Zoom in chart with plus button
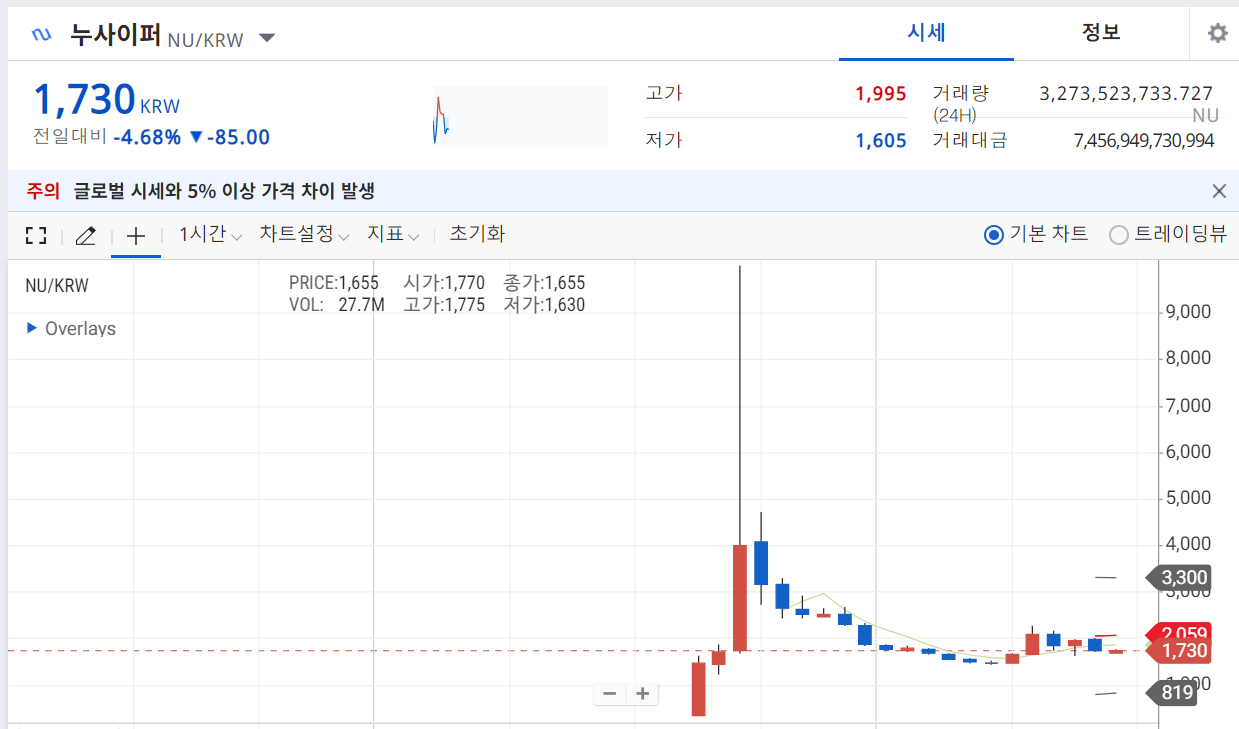1239x729 pixels. pyautogui.click(x=643, y=693)
